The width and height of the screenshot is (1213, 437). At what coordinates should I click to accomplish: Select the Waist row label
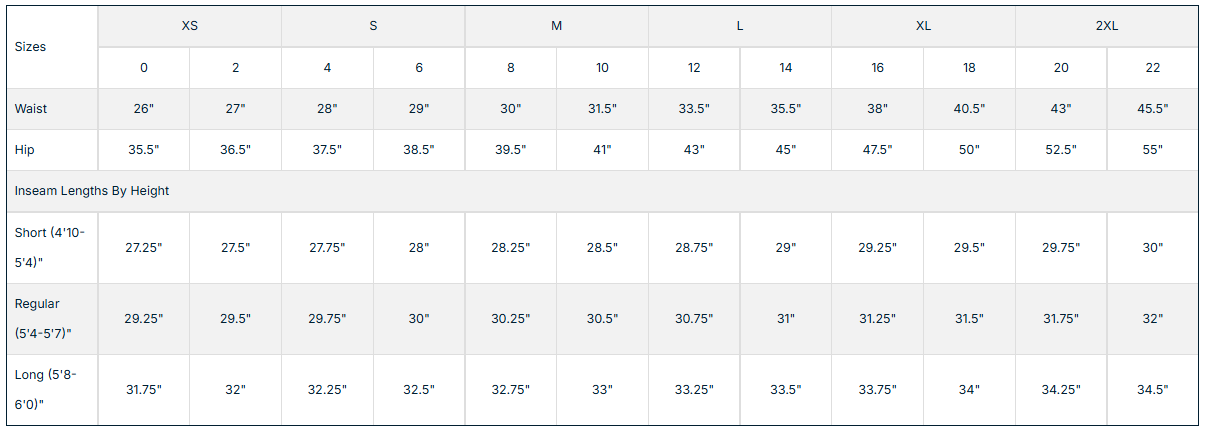[31, 108]
